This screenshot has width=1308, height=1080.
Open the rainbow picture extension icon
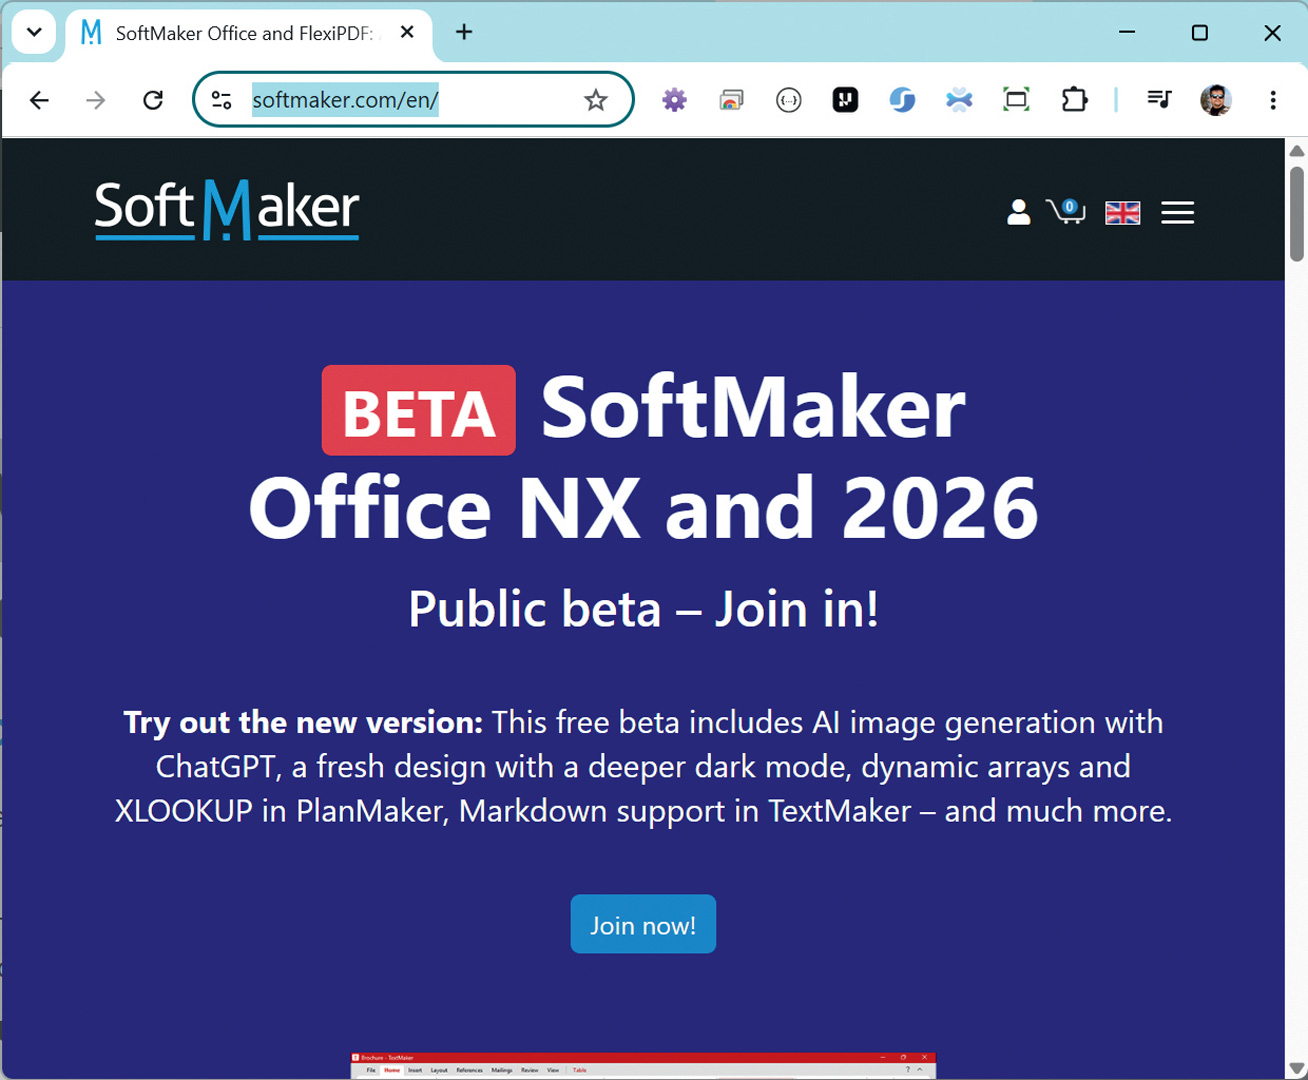point(732,100)
